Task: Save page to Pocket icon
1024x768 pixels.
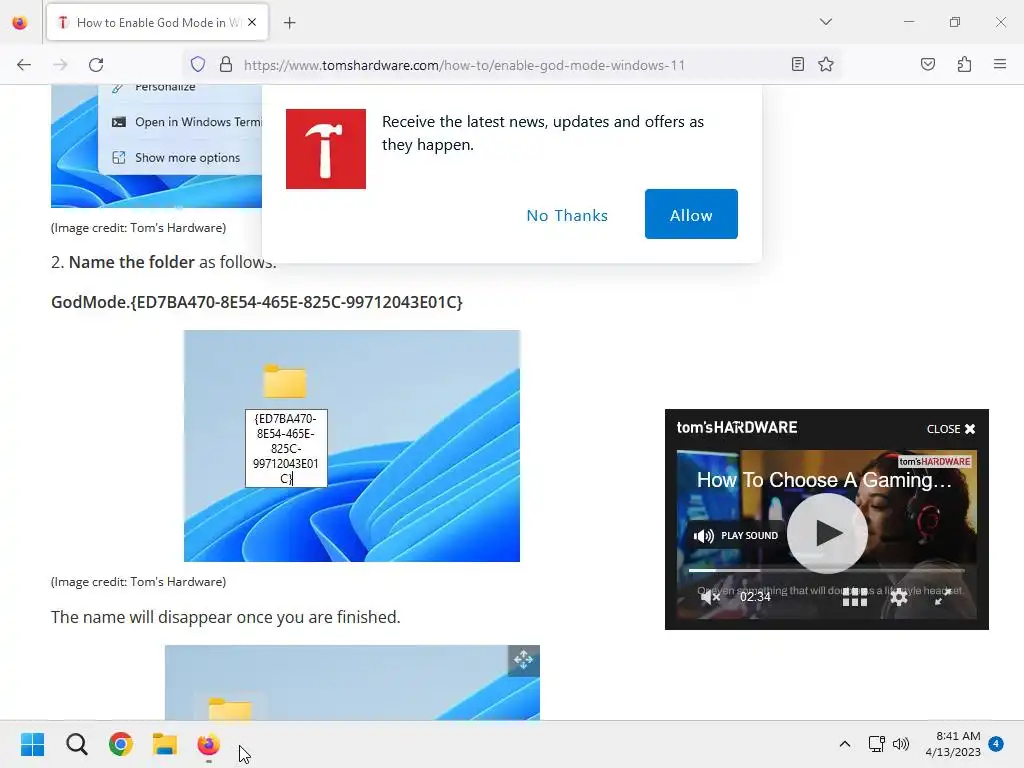Action: pos(928,64)
